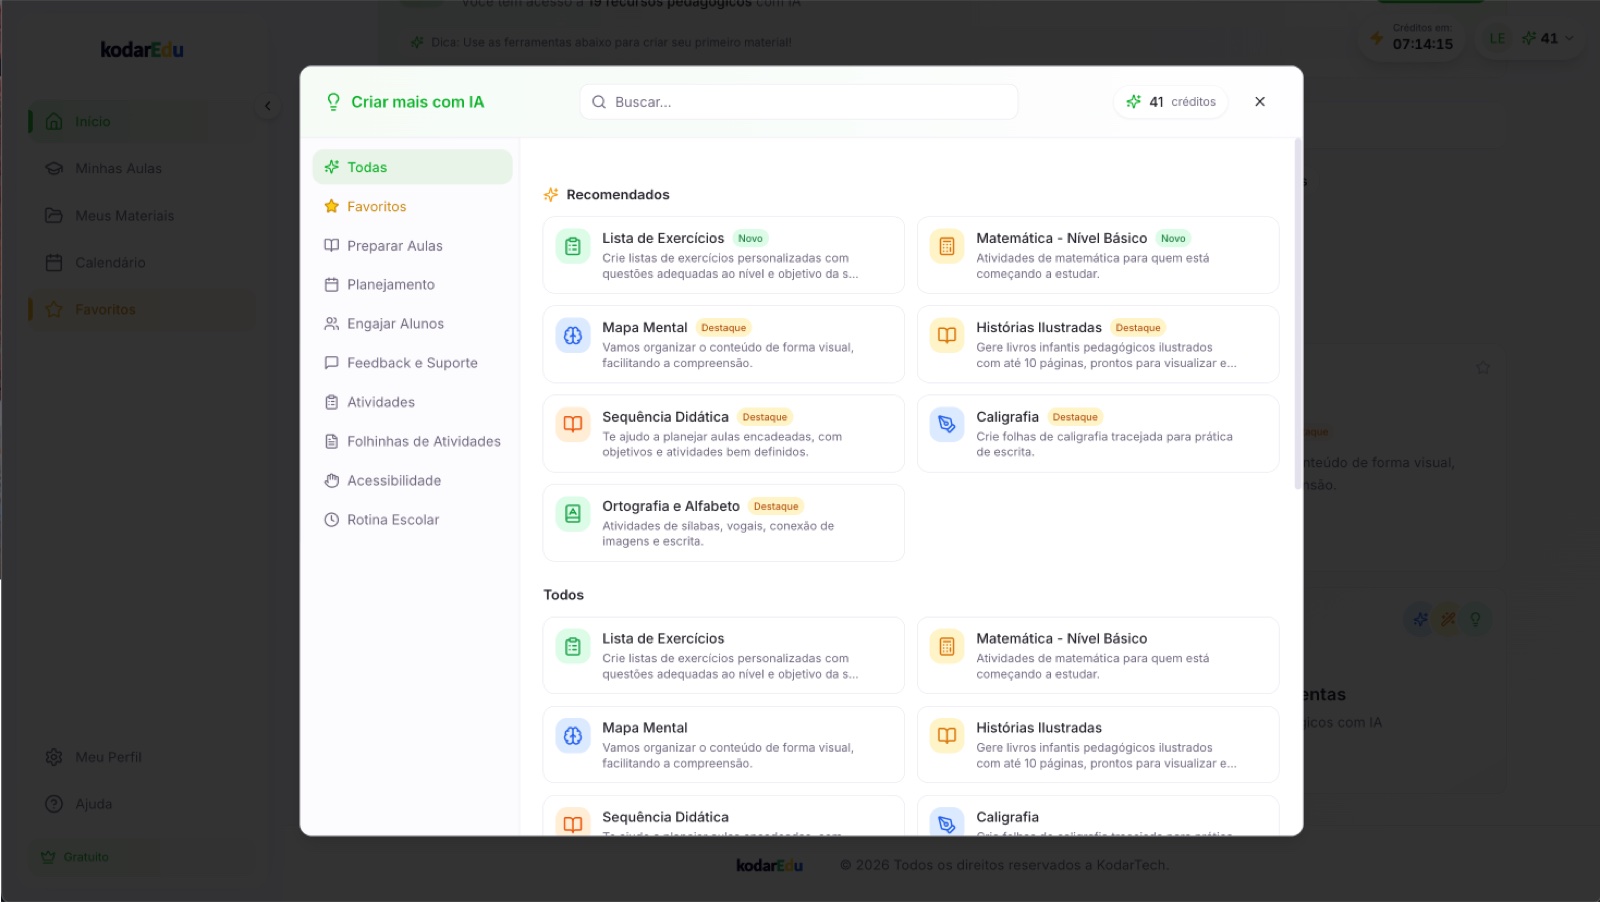Viewport: 1600px width, 902px height.
Task: Select the Todas category
Action: click(412, 167)
